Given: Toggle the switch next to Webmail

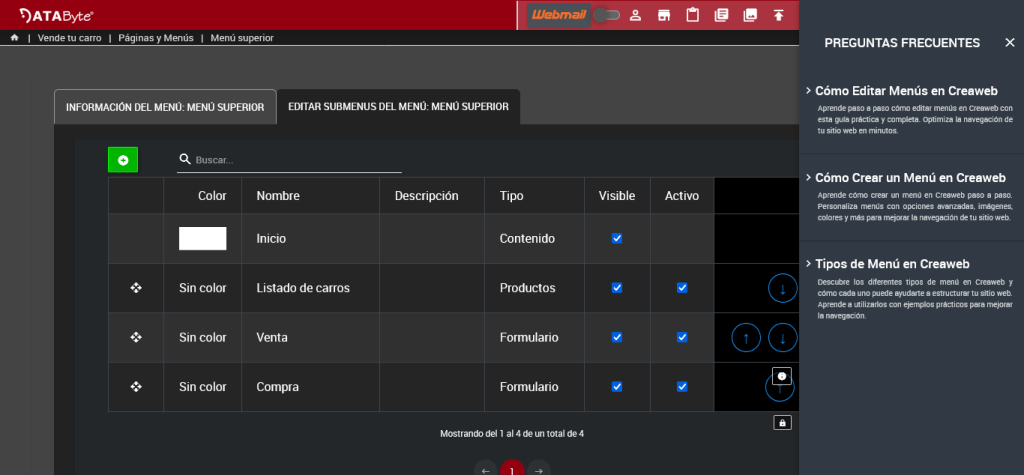Looking at the screenshot, I should point(606,15).
